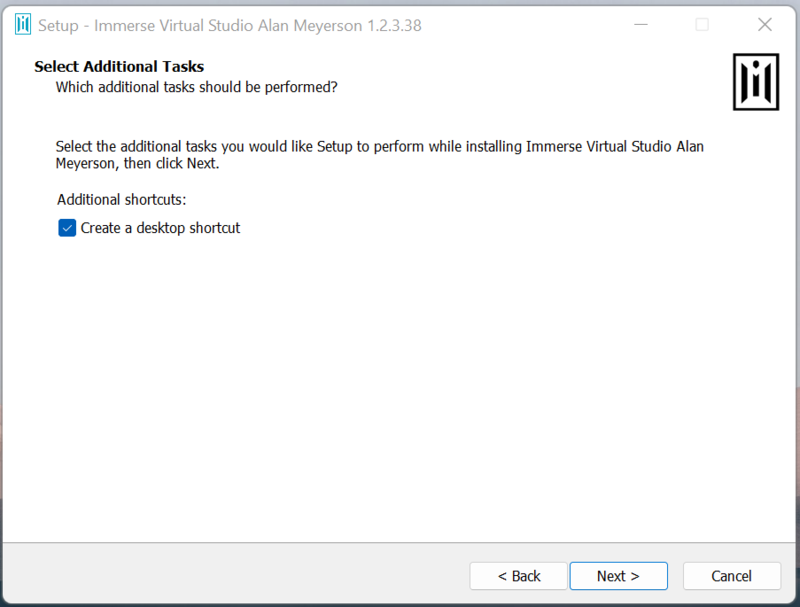Click the "Additional shortcuts:" group label
Image resolution: width=800 pixels, height=607 pixels.
122,200
